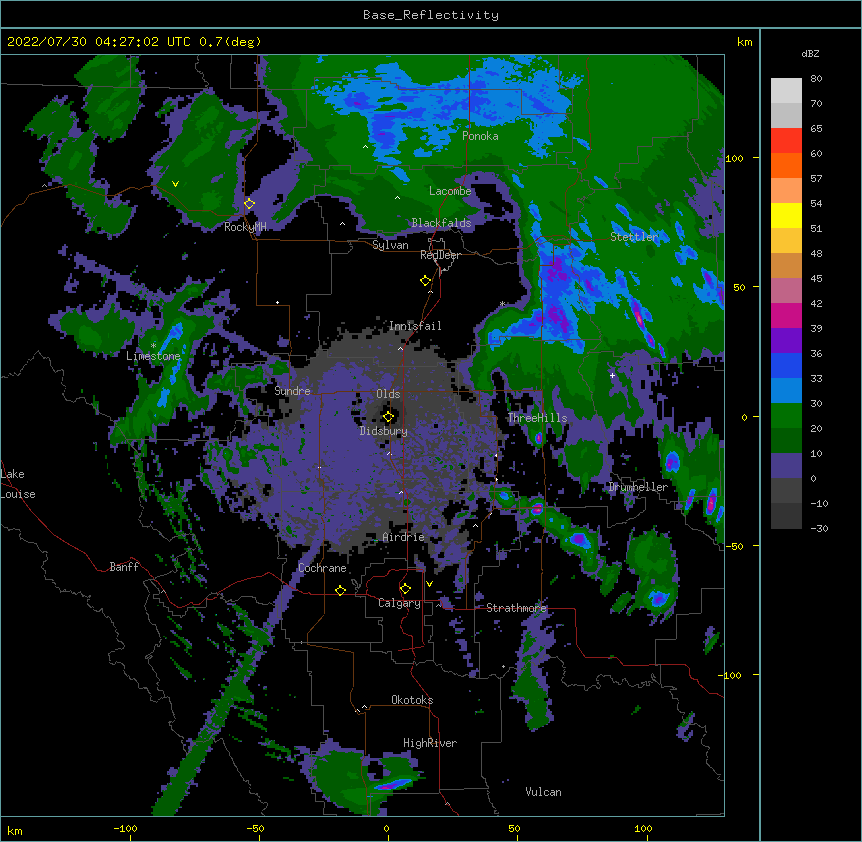This screenshot has width=862, height=842.
Task: Click the Didsbury label
Action: [384, 431]
